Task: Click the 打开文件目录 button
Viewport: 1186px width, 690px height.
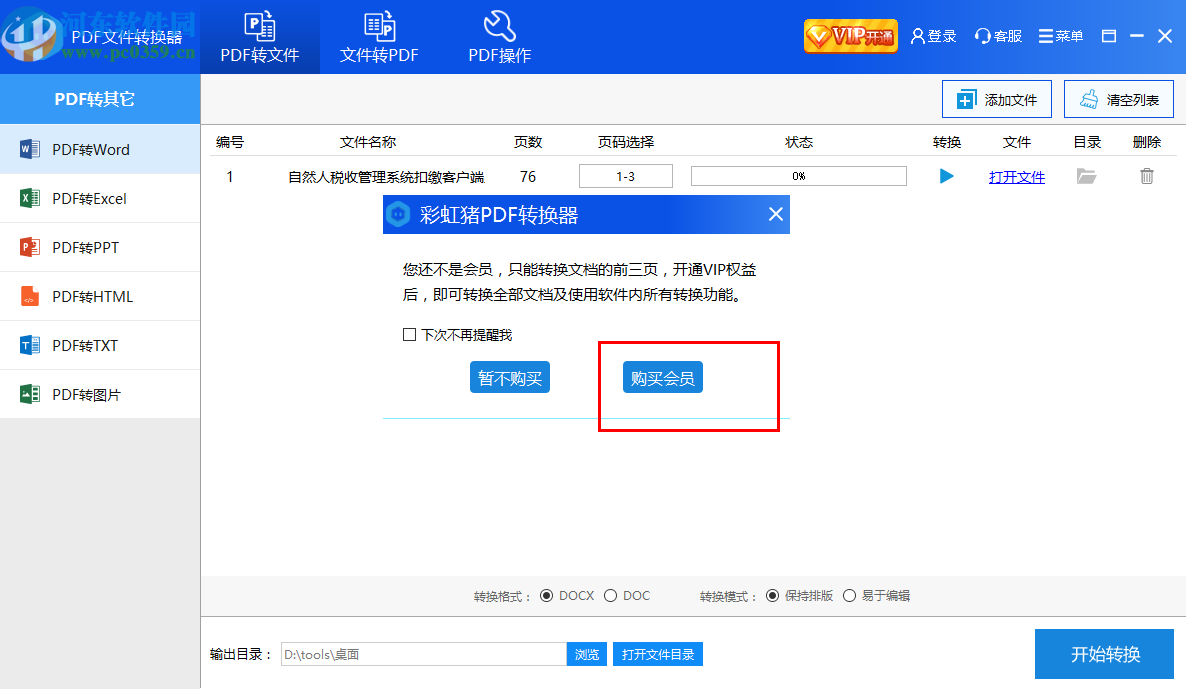Action: pos(658,654)
